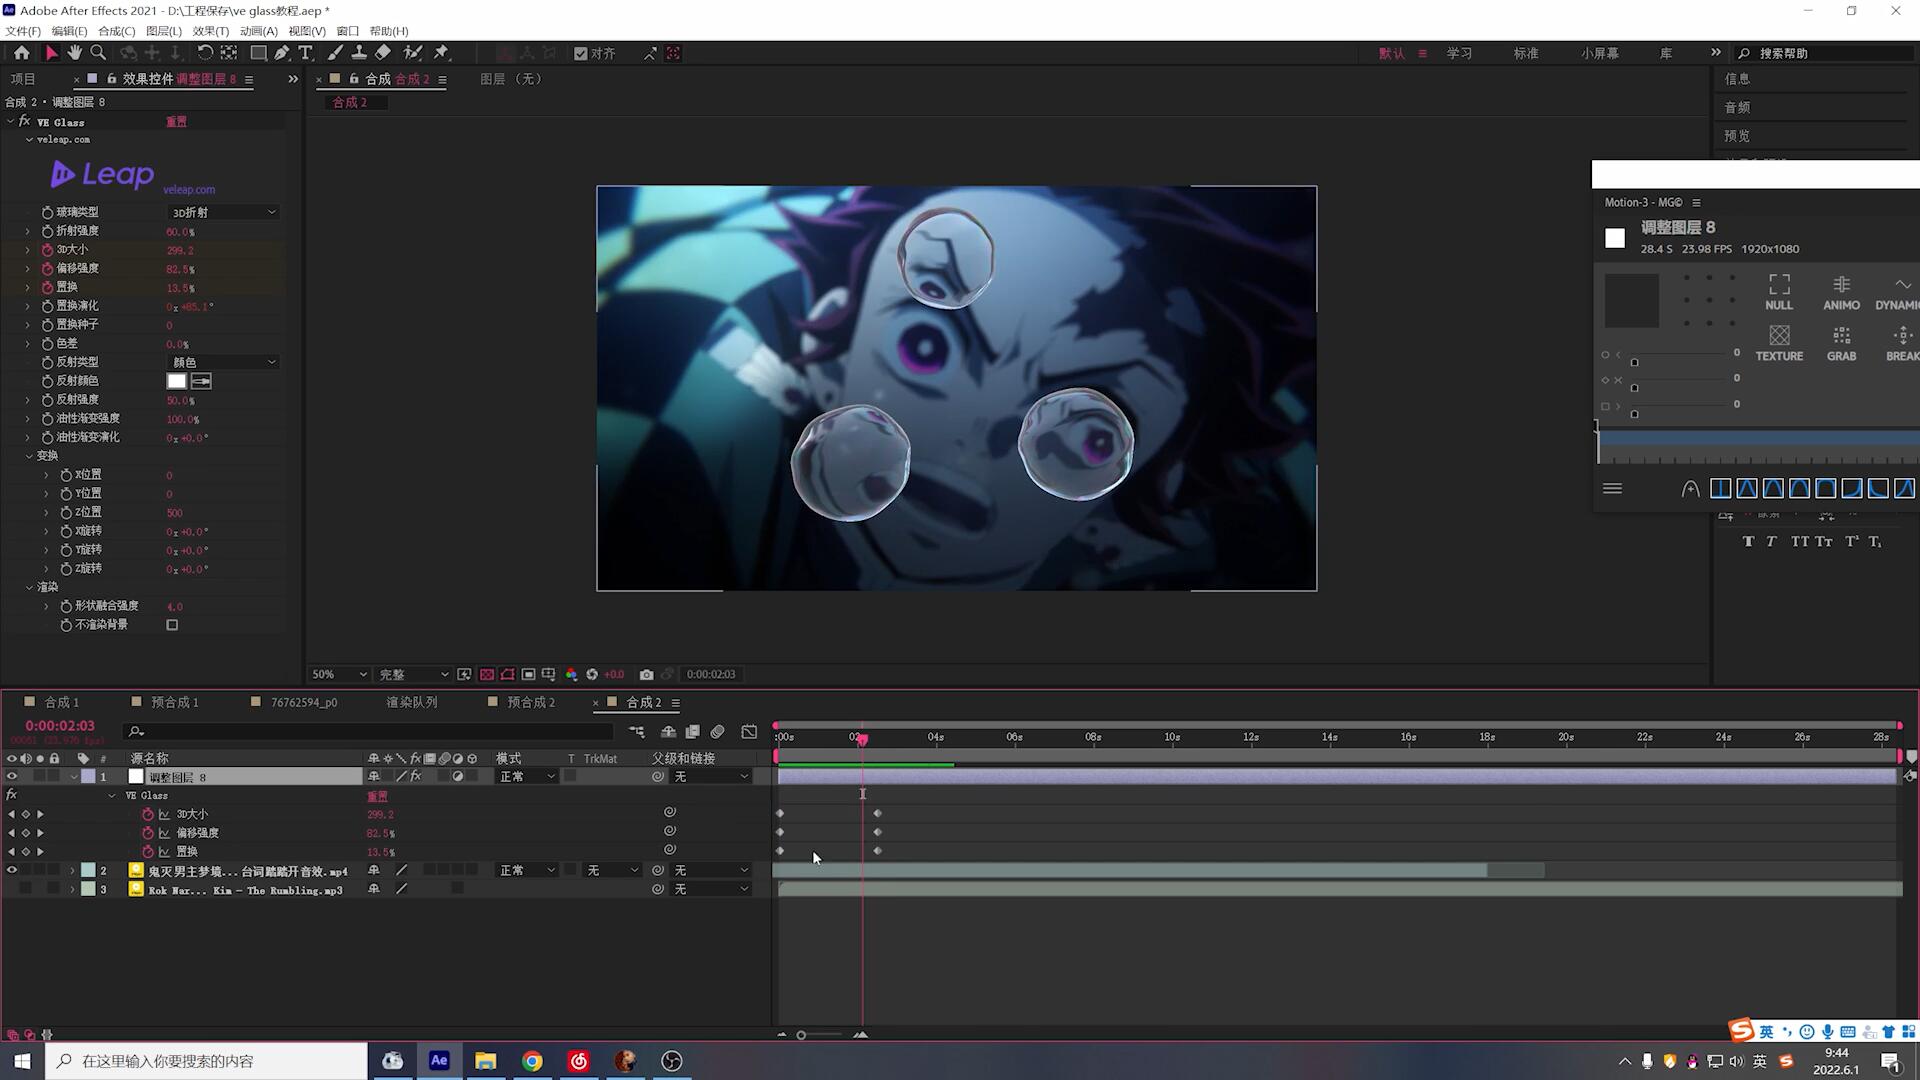The height and width of the screenshot is (1080, 1920).
Task: Open the 反射类型 dropdown
Action: pyautogui.click(x=223, y=363)
